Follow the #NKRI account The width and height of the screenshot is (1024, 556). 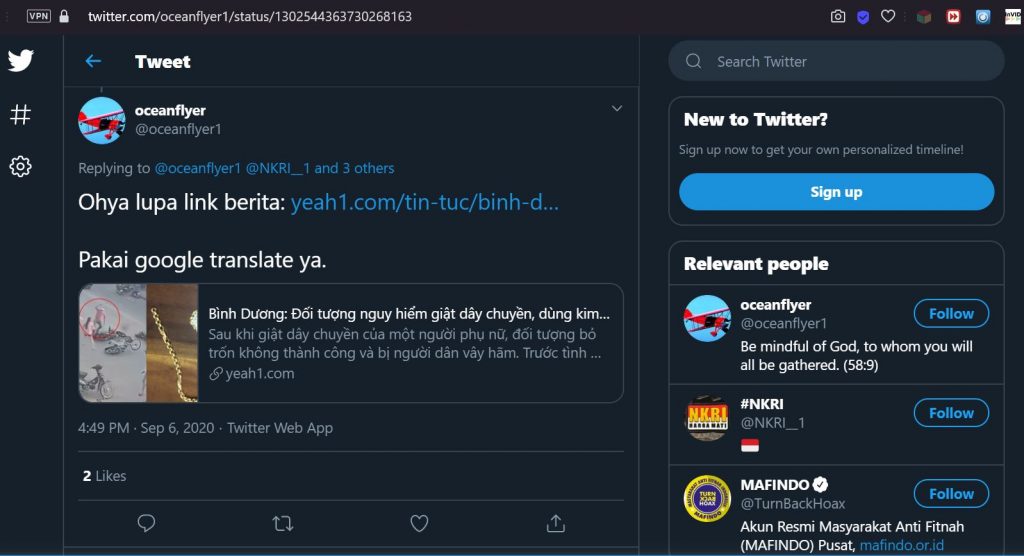click(951, 413)
